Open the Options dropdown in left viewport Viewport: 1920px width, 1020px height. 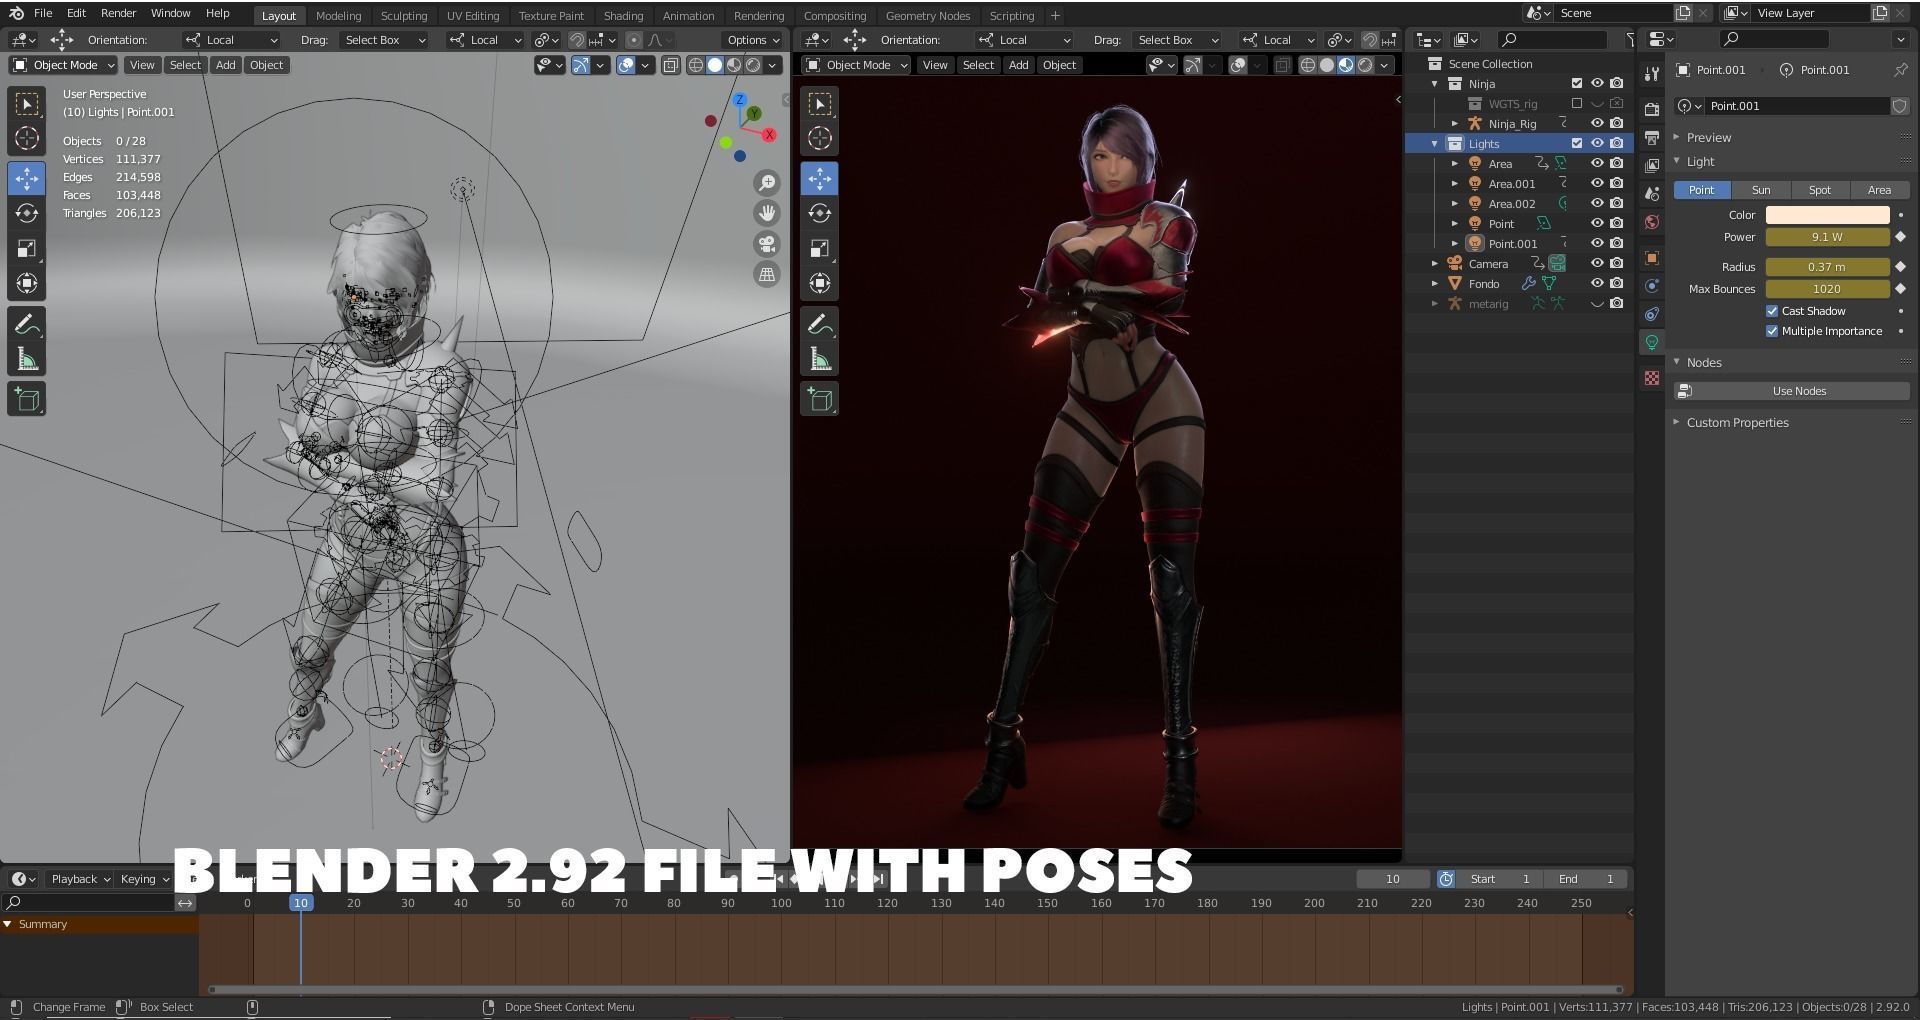(753, 40)
